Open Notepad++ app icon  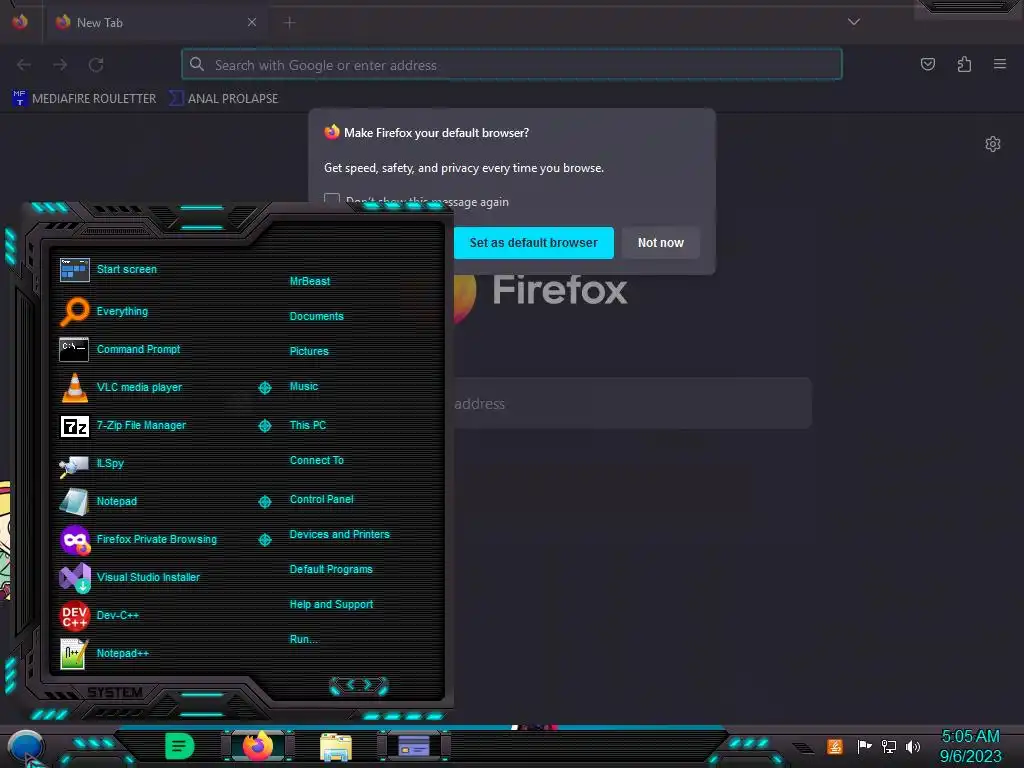tap(74, 654)
